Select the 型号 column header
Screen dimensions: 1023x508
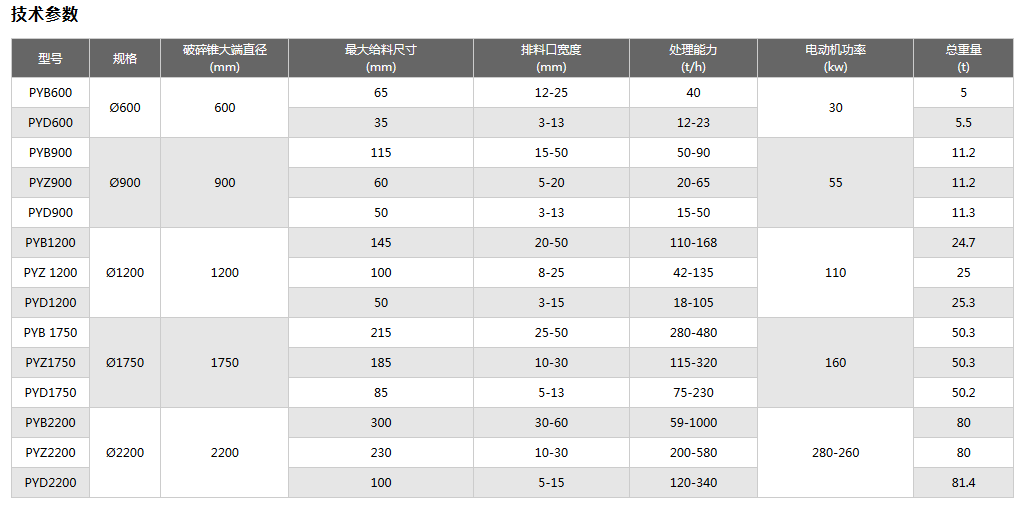(50, 58)
